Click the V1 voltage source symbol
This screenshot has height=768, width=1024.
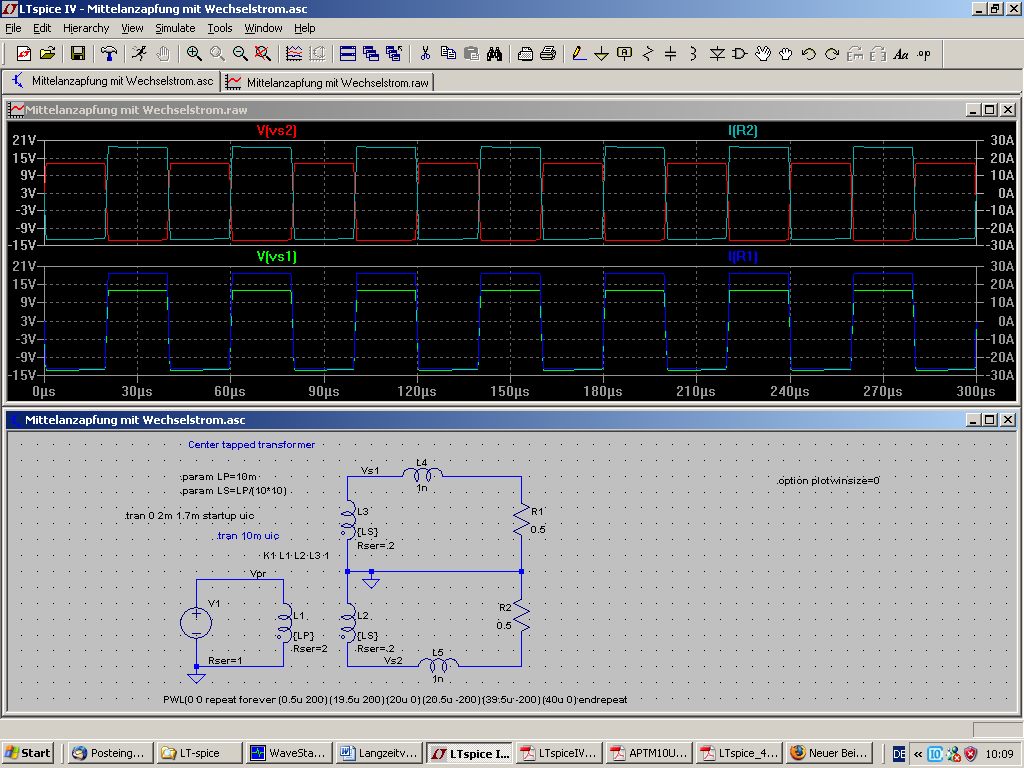[196, 622]
